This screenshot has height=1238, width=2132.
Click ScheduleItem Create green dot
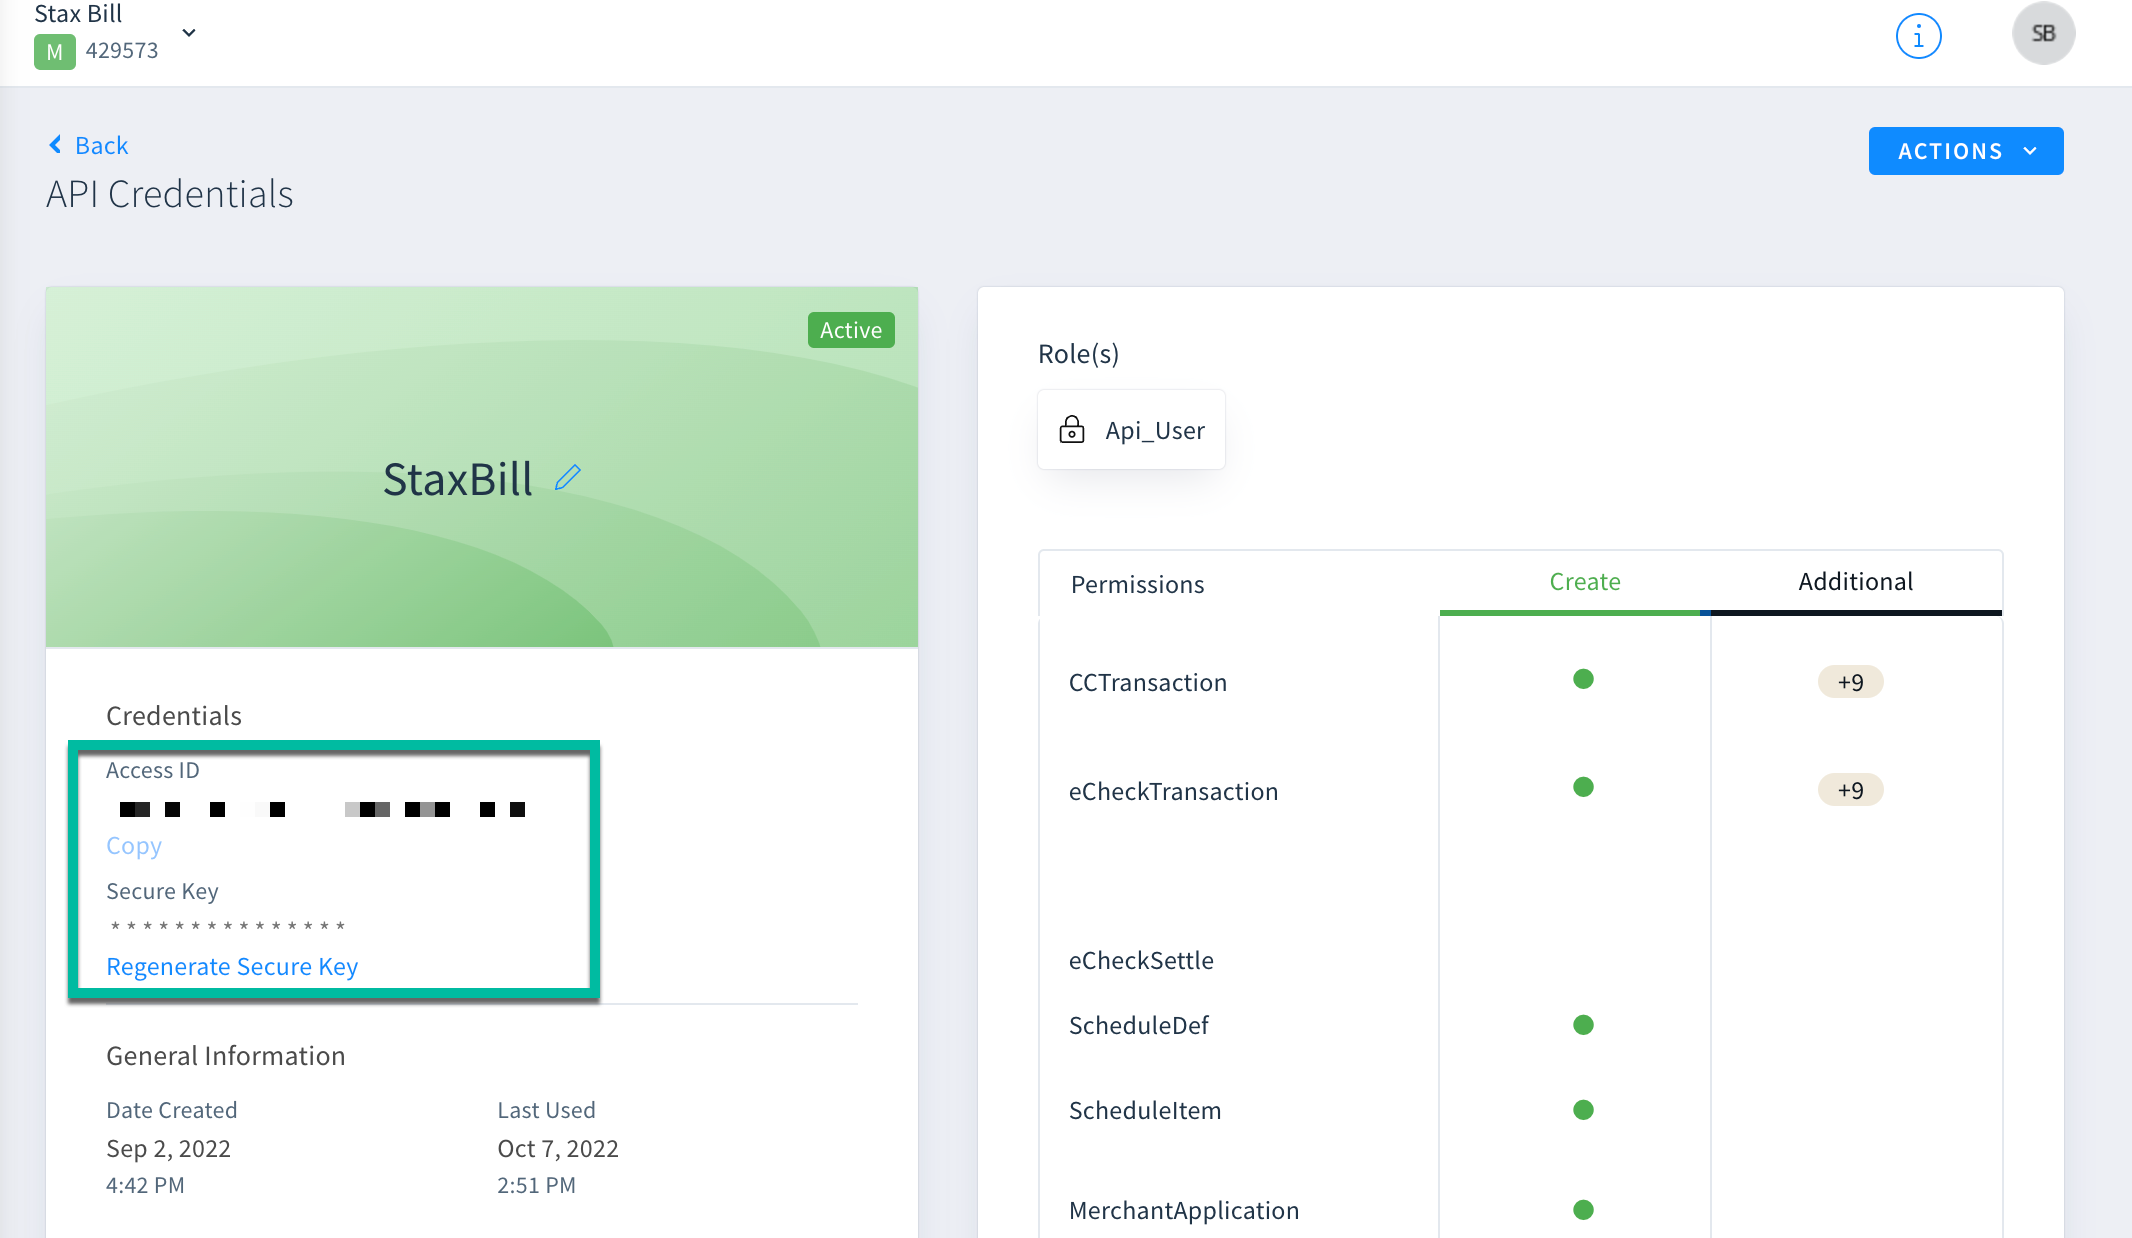point(1583,1110)
